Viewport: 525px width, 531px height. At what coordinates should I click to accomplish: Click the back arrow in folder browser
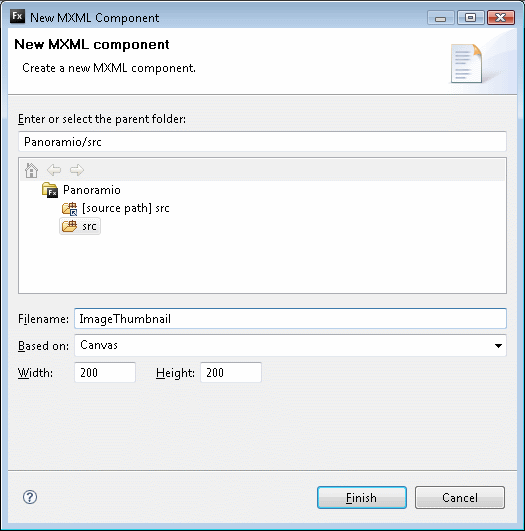click(x=54, y=170)
